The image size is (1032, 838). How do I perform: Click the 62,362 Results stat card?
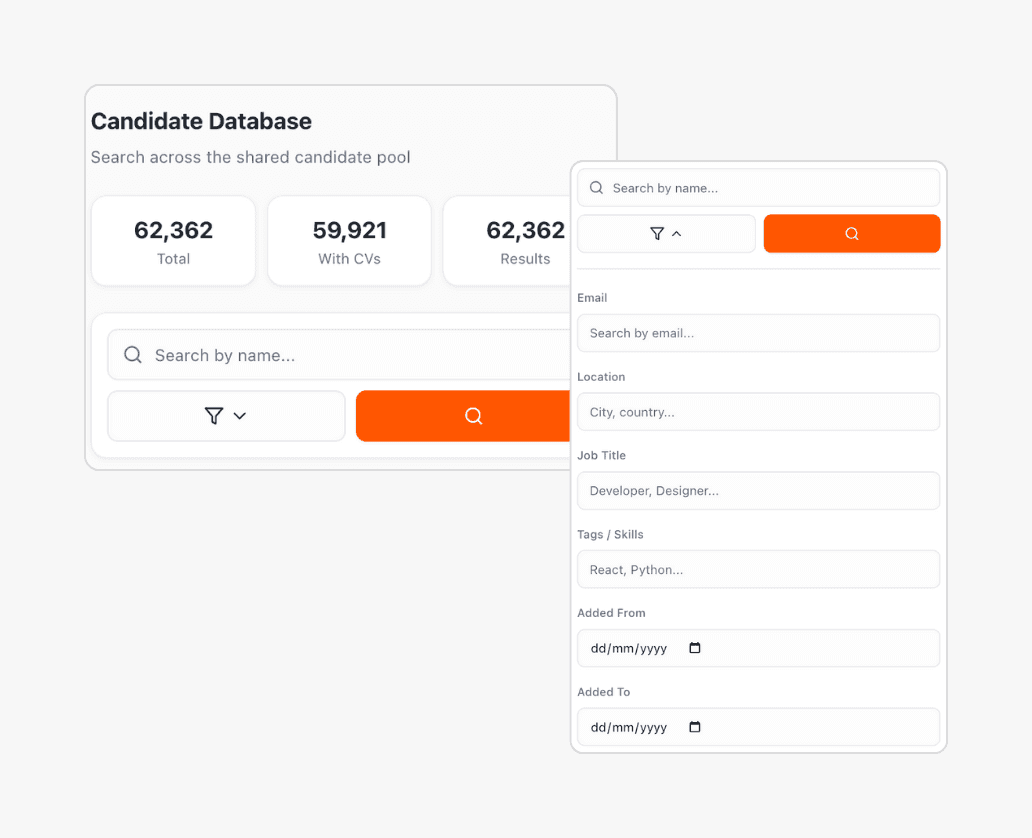point(507,241)
